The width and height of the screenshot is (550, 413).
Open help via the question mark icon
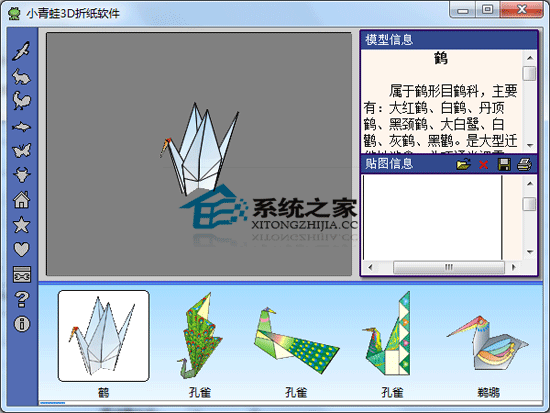(x=22, y=299)
